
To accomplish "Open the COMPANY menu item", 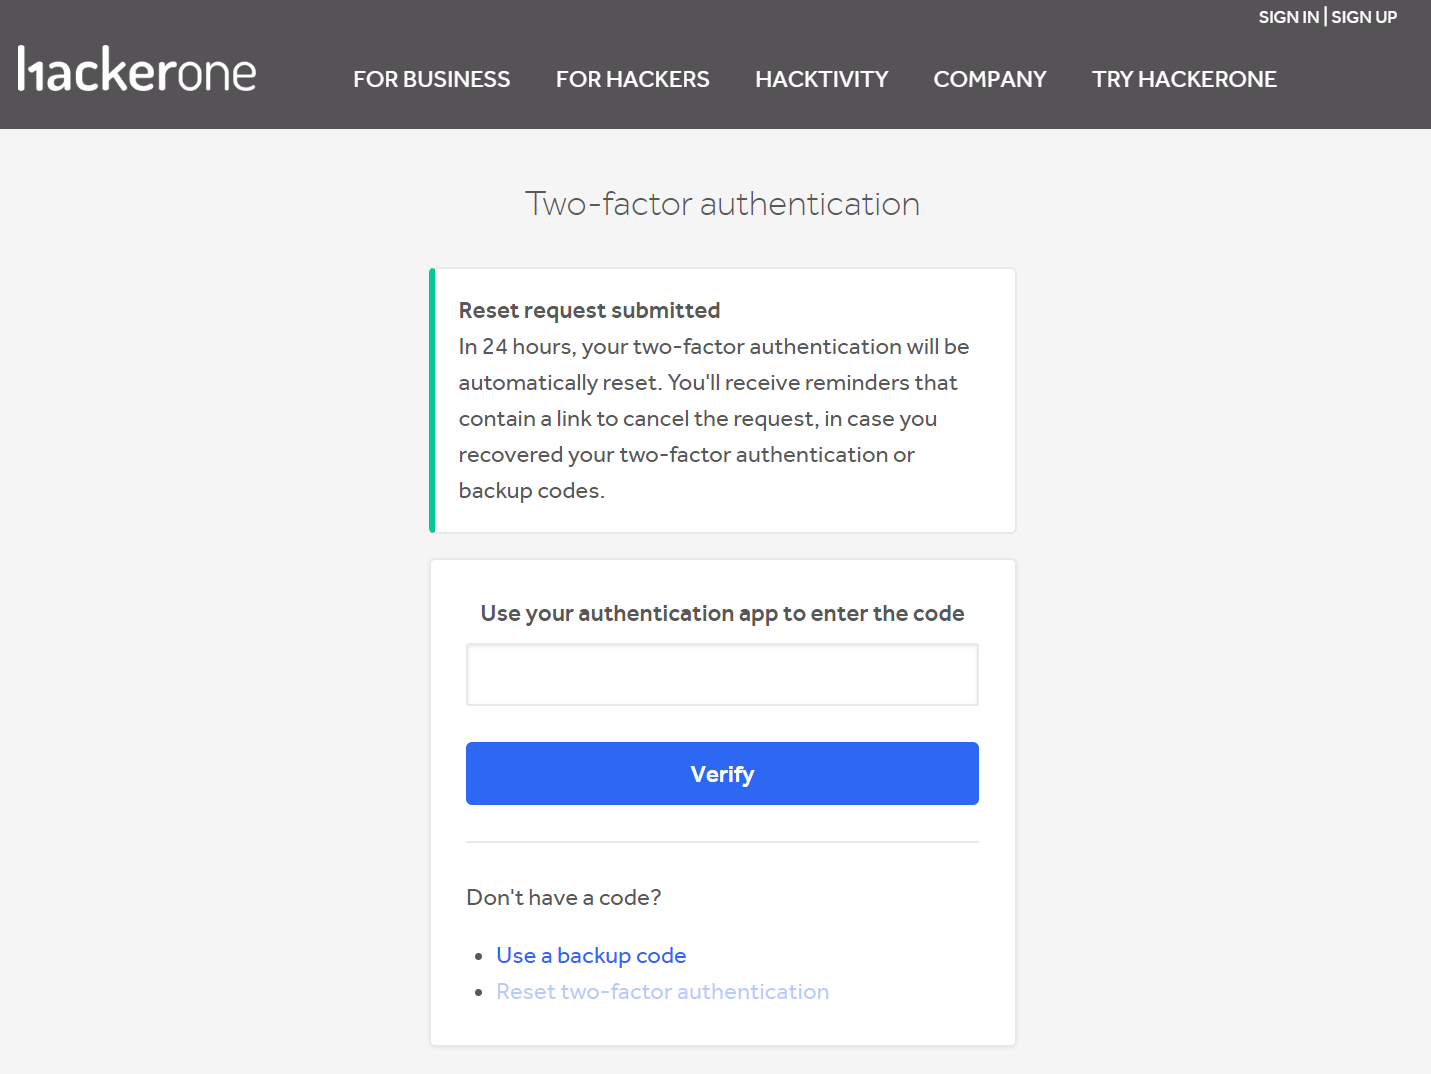I will [x=989, y=79].
